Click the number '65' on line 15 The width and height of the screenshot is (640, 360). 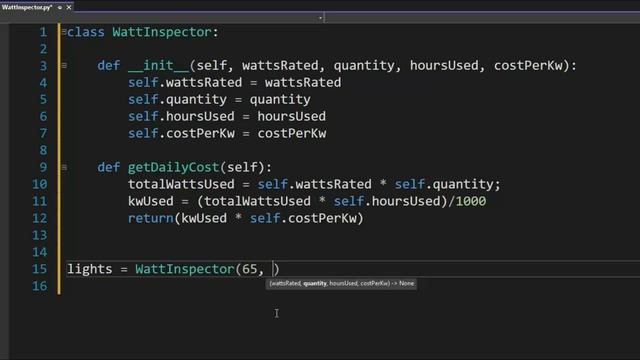coord(250,269)
